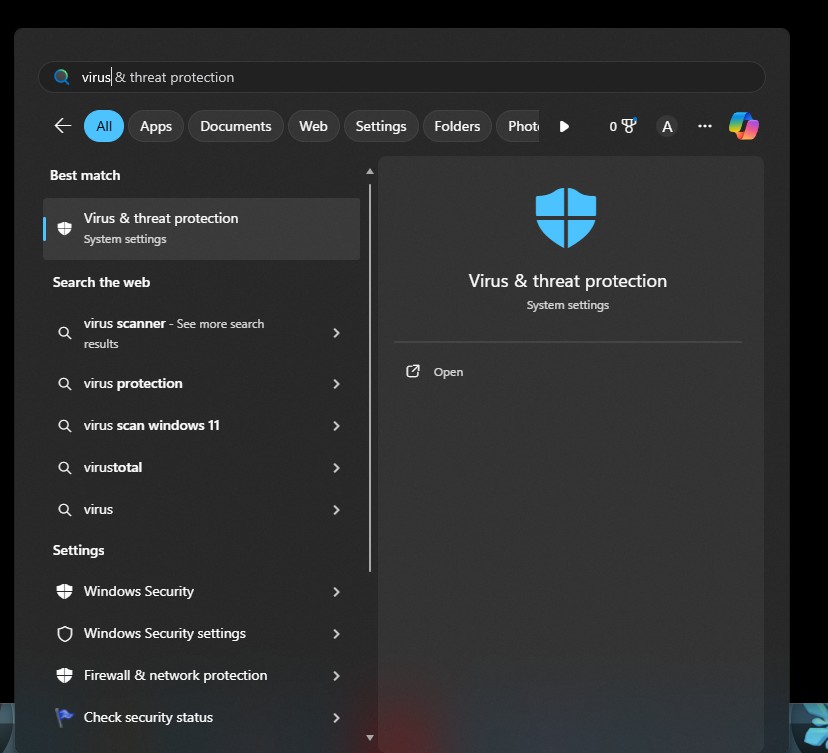Click the large blue shield icon
Viewport: 828px width, 753px height.
click(x=566, y=217)
